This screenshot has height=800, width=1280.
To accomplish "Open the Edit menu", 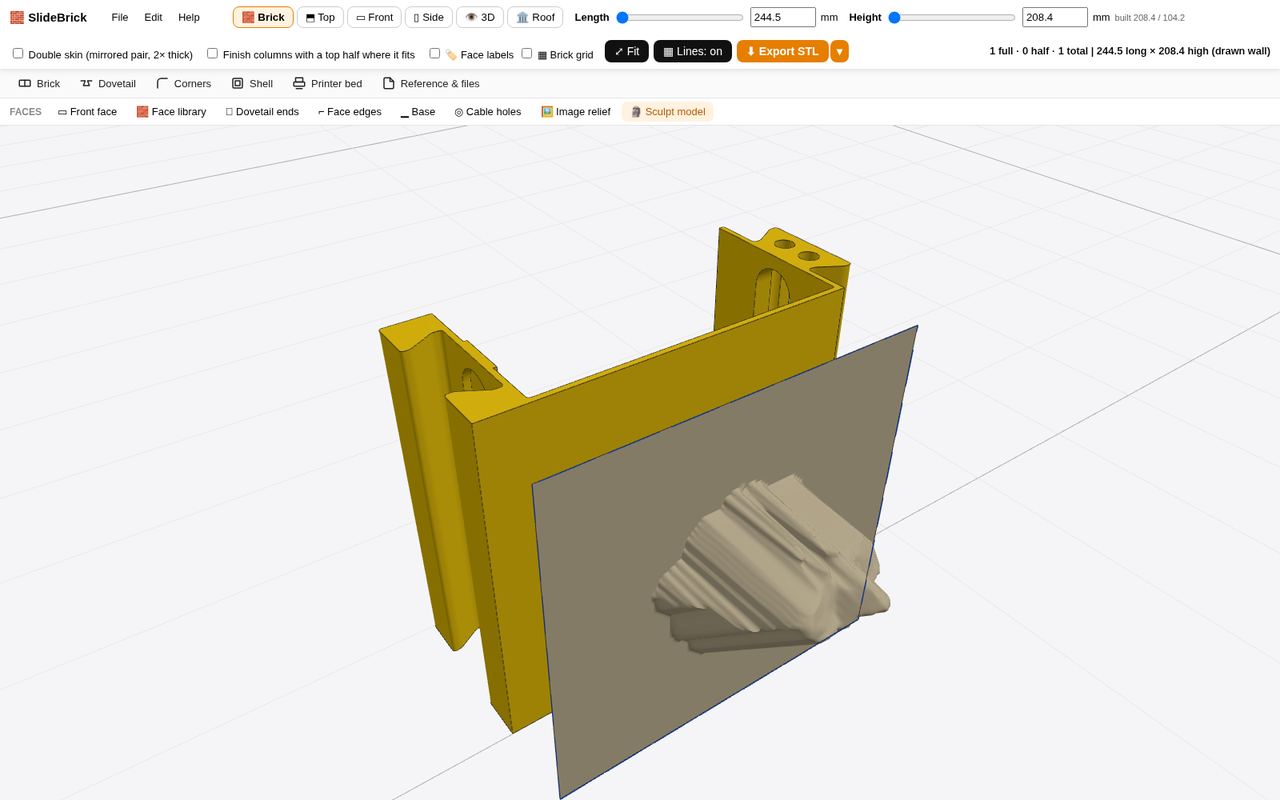I will [153, 17].
